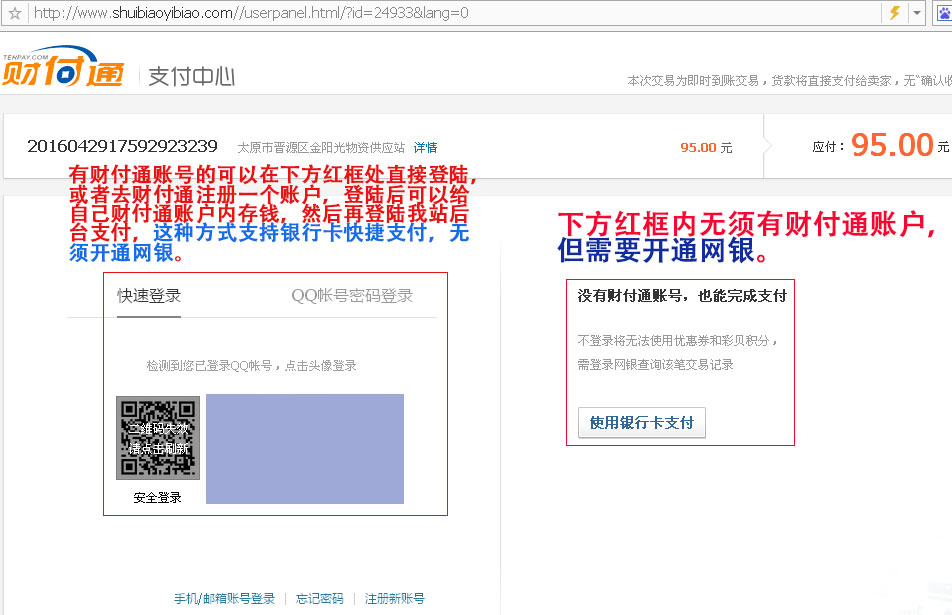Click the 注册新账号 link
The height and width of the screenshot is (615, 952).
point(394,598)
